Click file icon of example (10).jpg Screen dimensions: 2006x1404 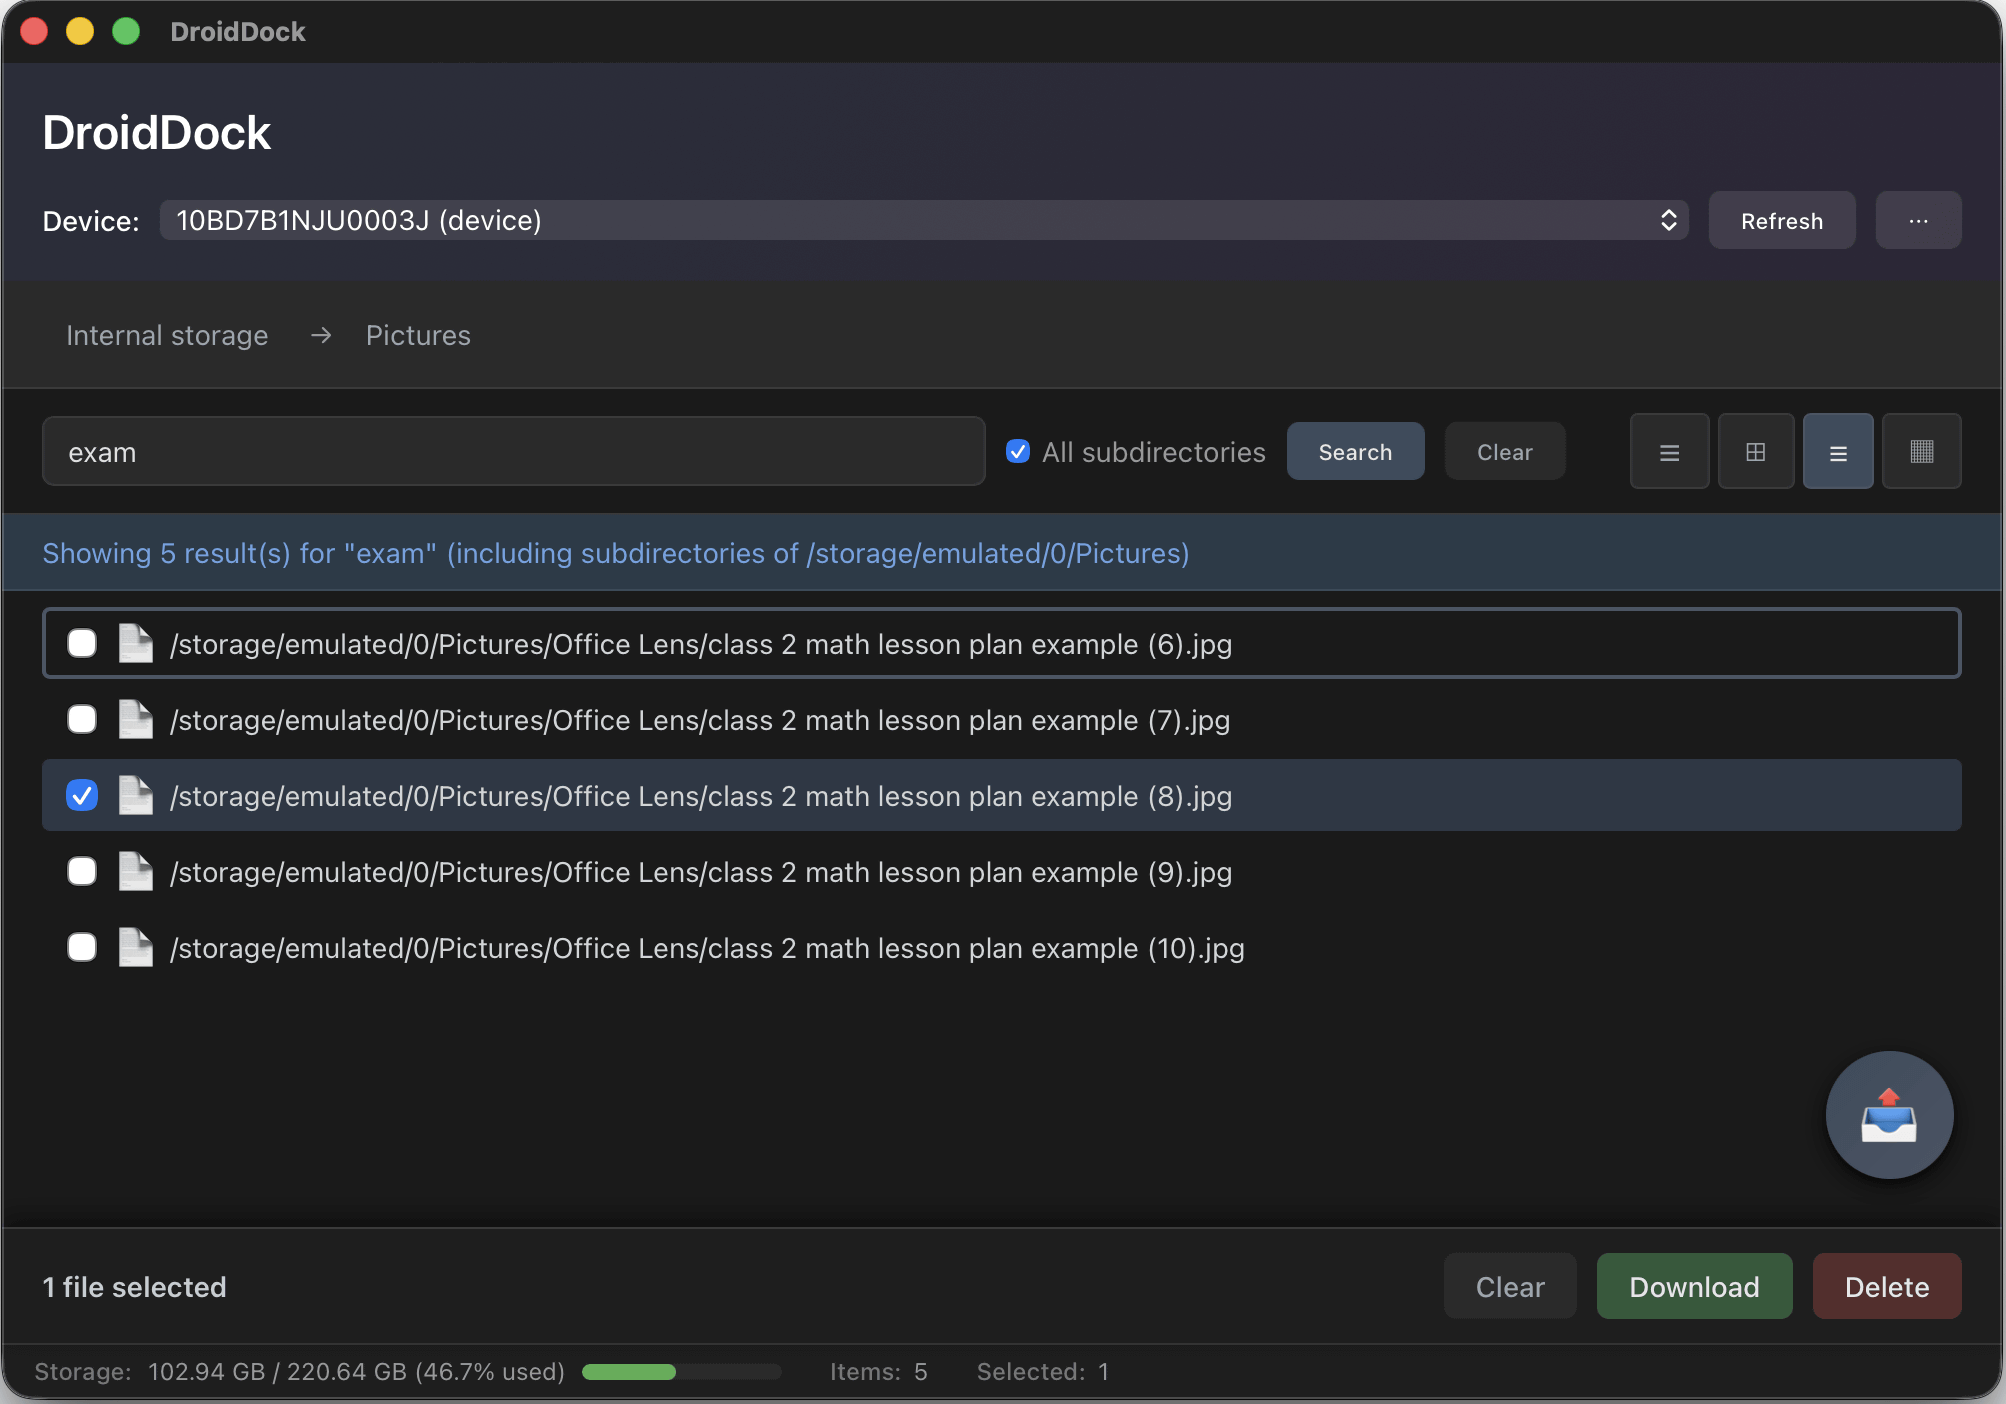coord(135,948)
